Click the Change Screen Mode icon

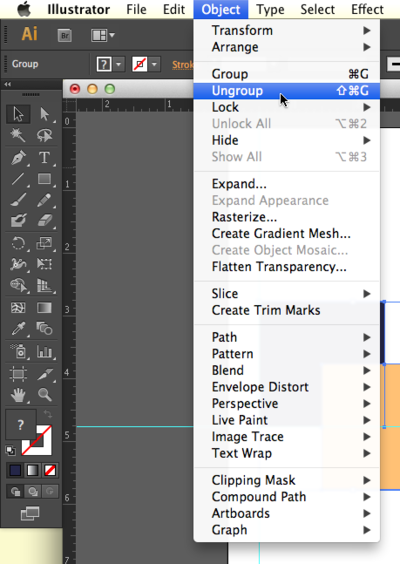pos(30,514)
